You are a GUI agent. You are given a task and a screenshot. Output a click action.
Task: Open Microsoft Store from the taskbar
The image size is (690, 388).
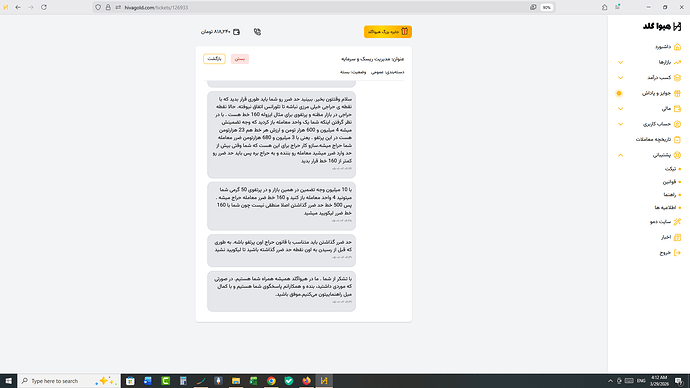130,381
